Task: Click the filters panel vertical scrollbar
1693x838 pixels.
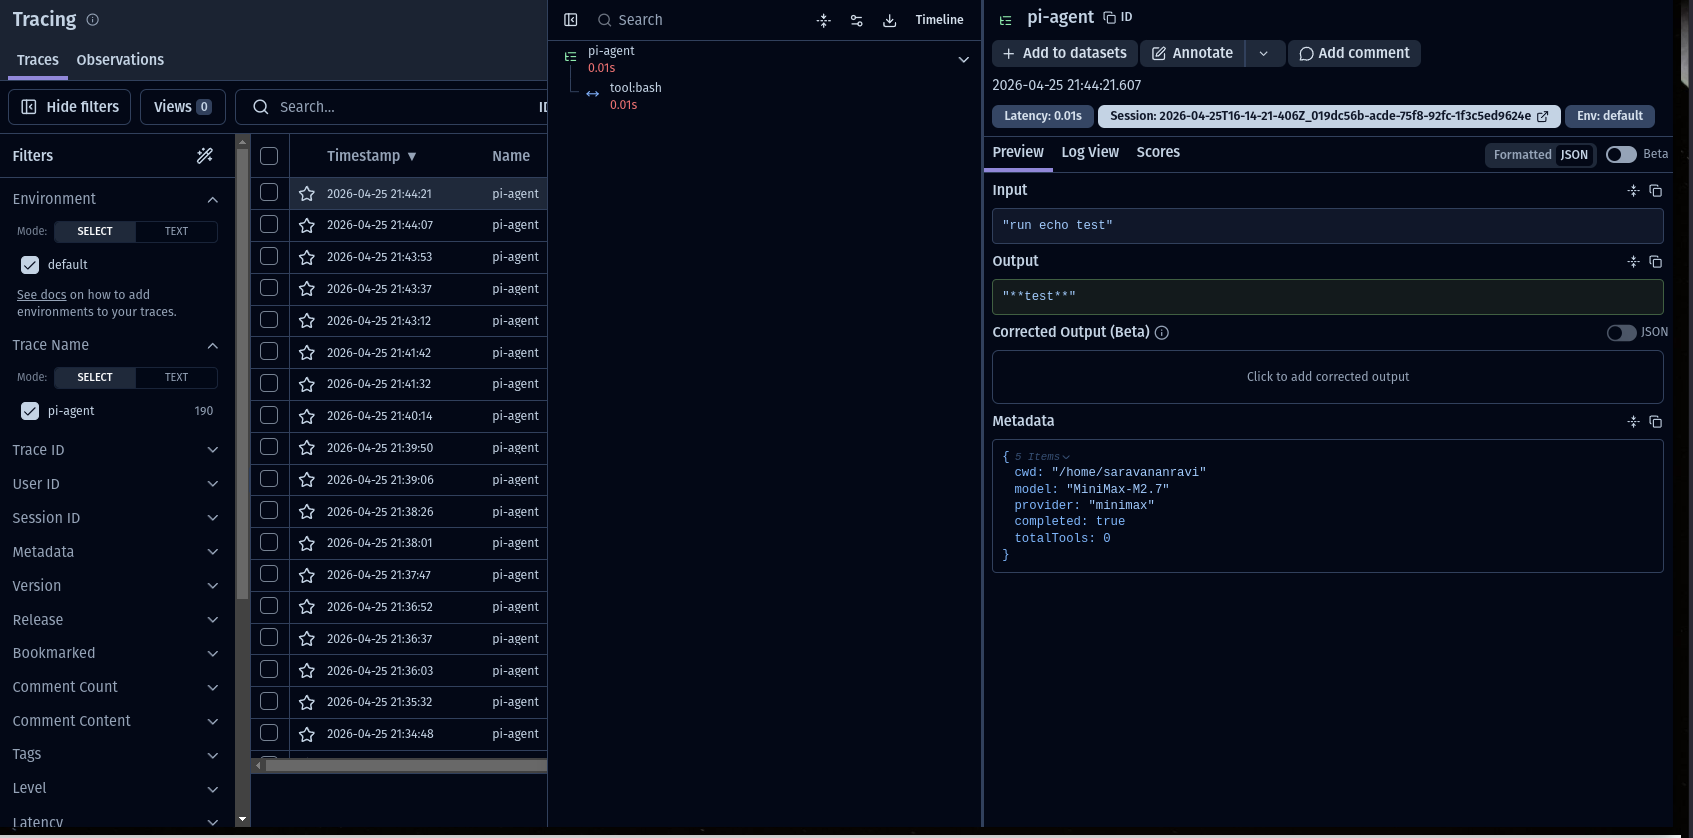Action: point(242,372)
